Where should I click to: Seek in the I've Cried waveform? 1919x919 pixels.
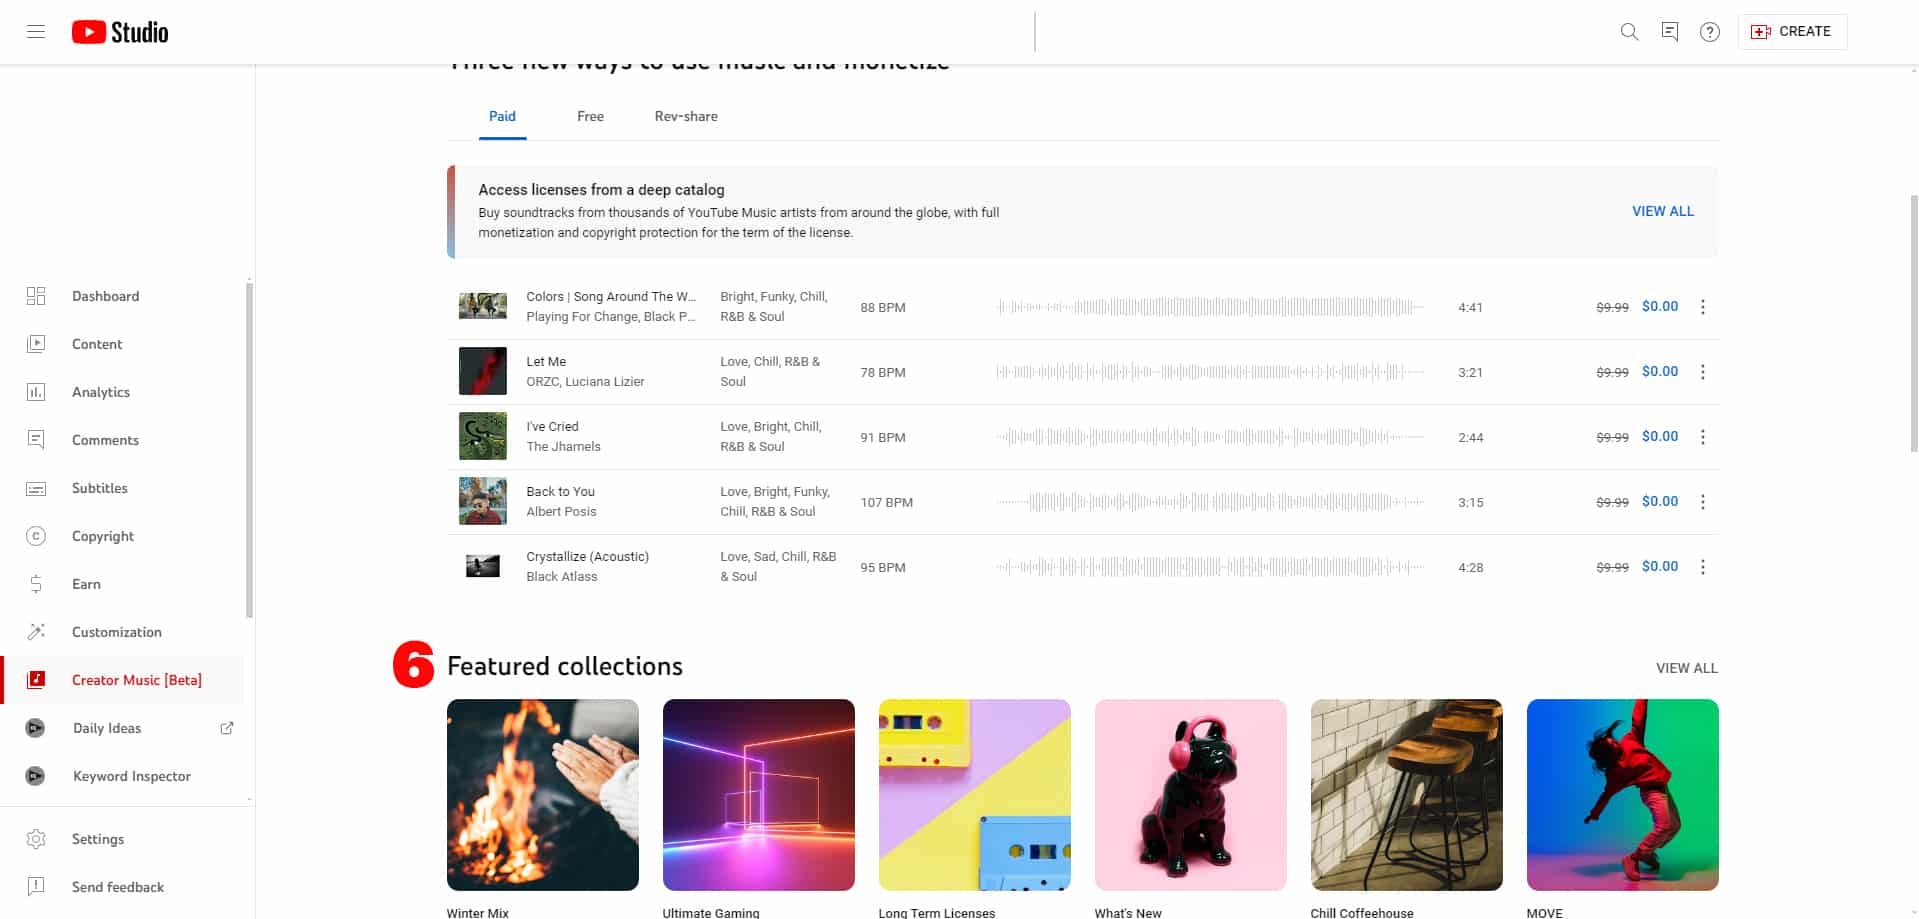tap(1210, 437)
